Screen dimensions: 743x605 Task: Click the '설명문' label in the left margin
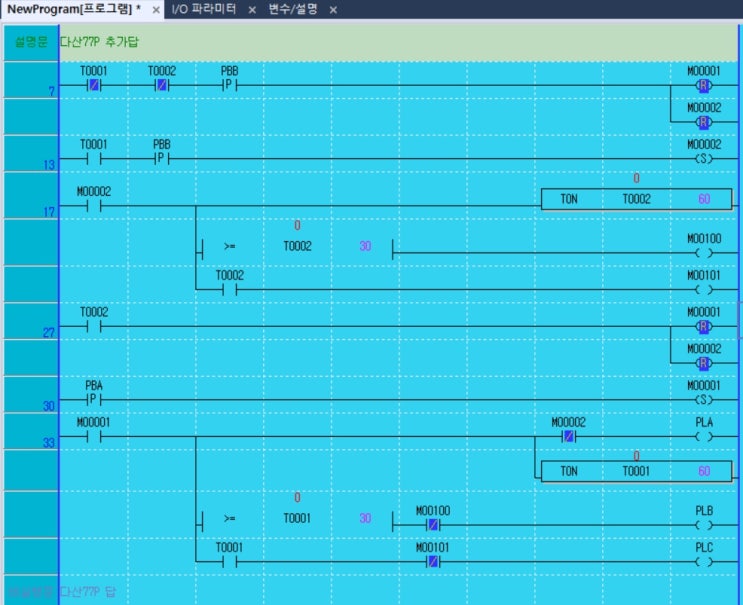click(x=31, y=42)
